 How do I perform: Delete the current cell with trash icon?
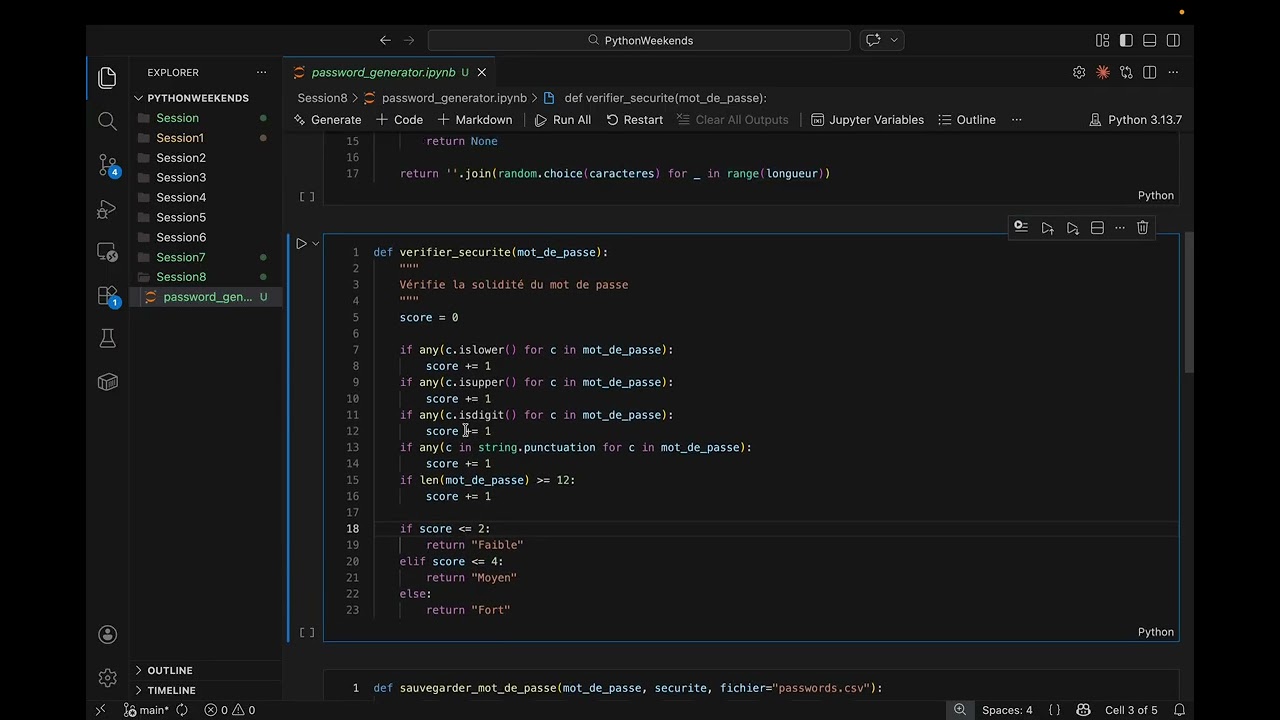point(1143,228)
